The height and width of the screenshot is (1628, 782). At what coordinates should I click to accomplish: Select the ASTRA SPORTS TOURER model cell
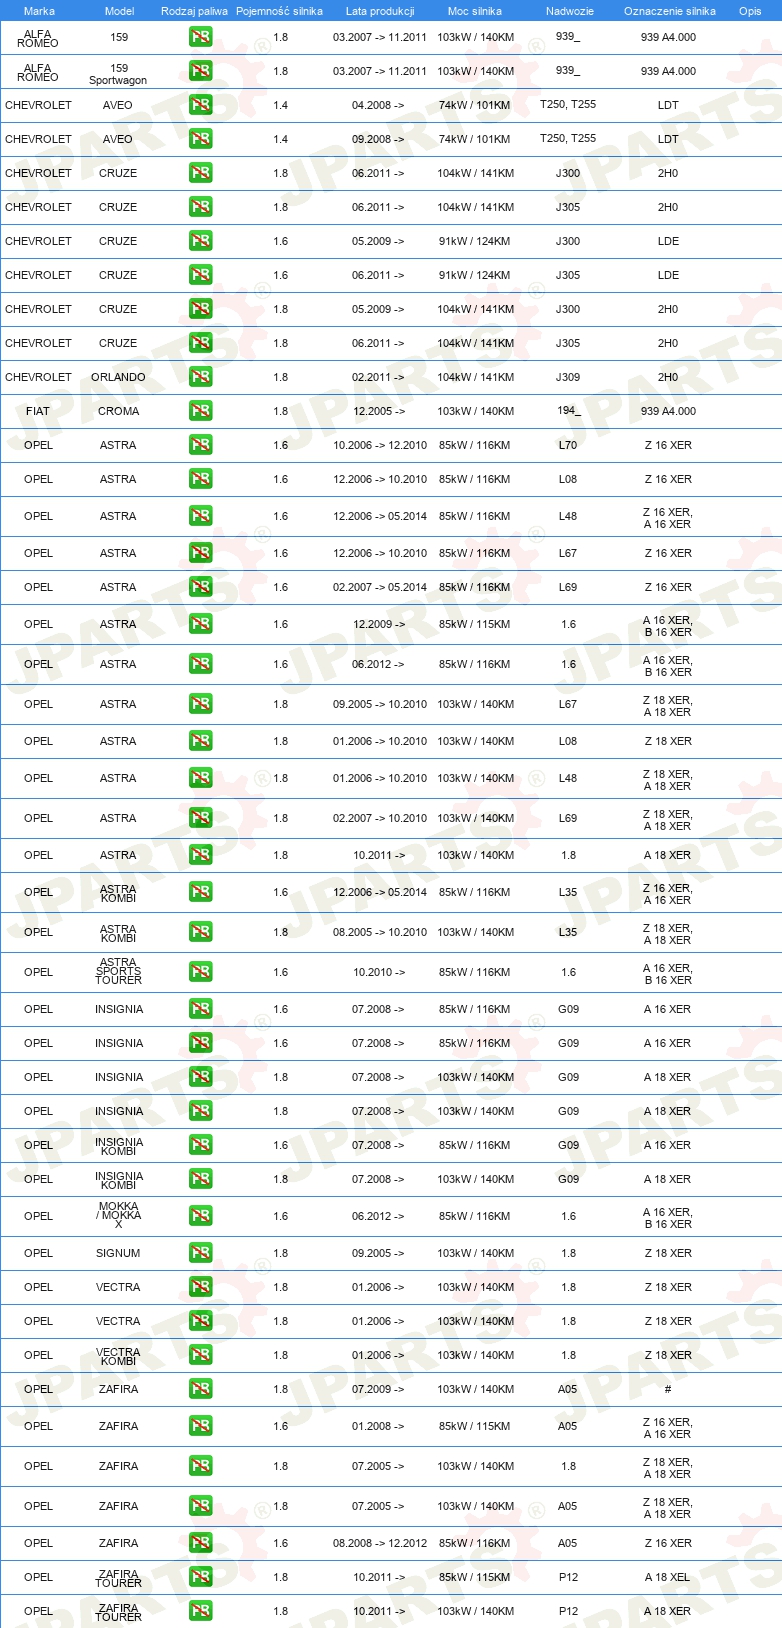[118, 971]
